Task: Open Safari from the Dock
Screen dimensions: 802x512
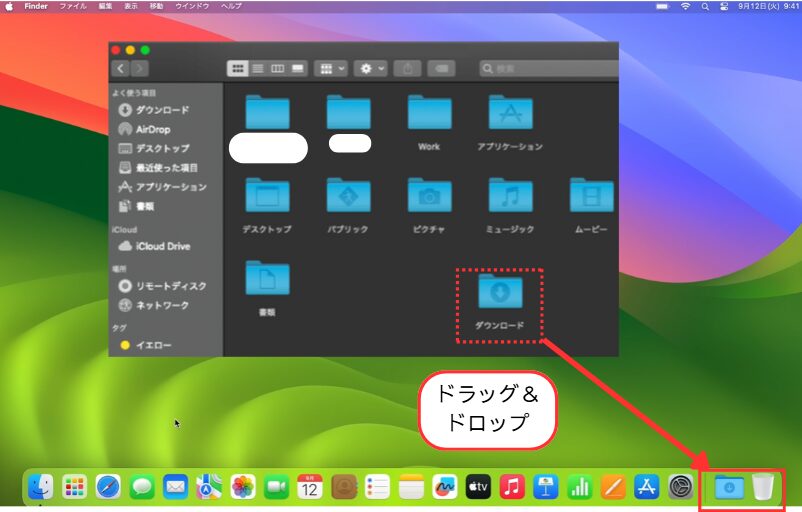Action: [x=108, y=487]
